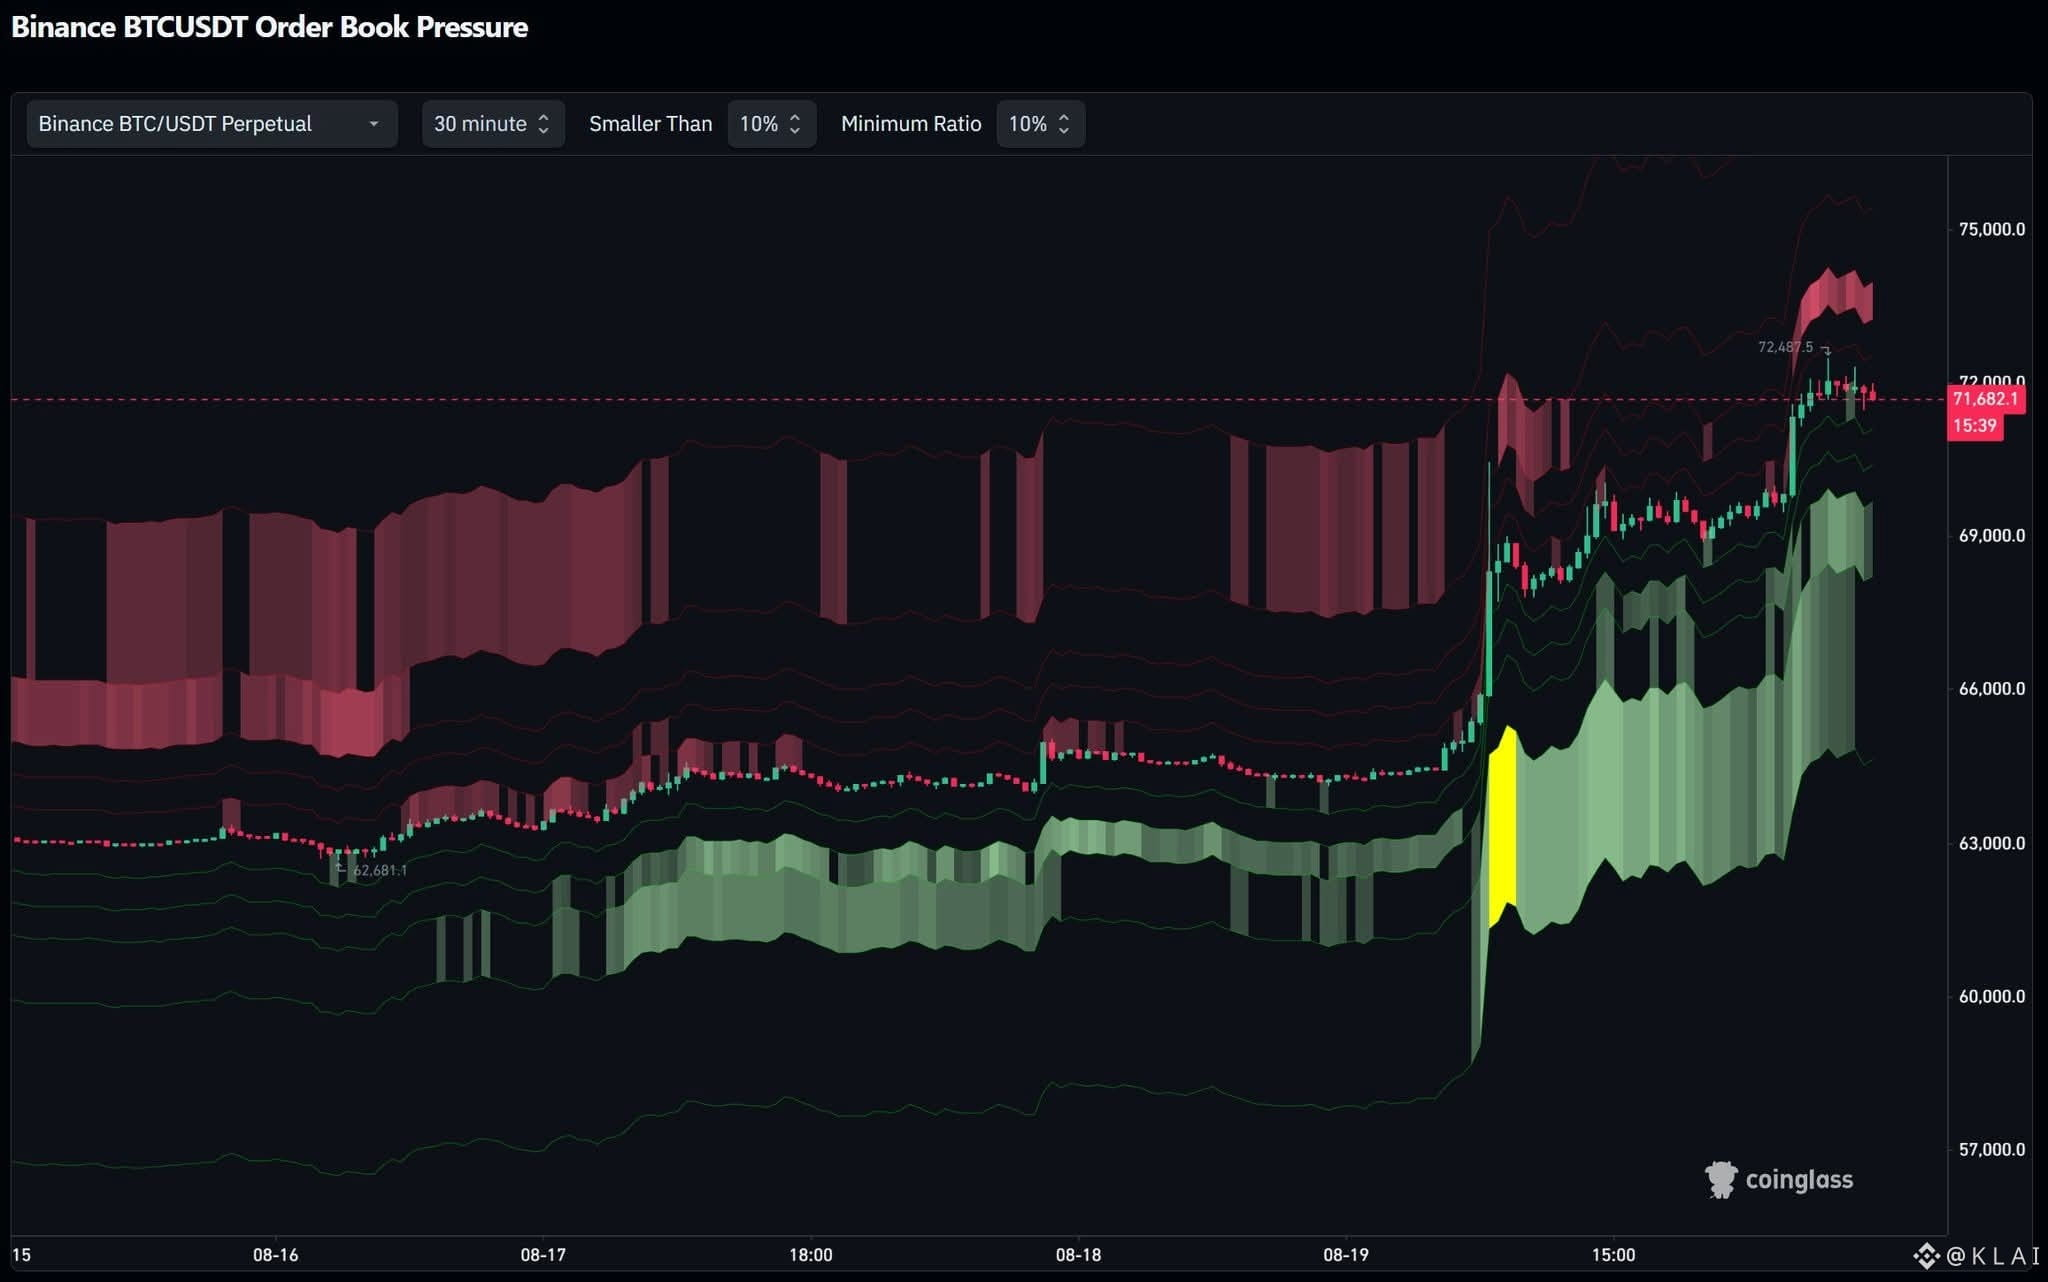Click the "Minimum Ratio" label
2048x1282 pixels.
tap(911, 124)
